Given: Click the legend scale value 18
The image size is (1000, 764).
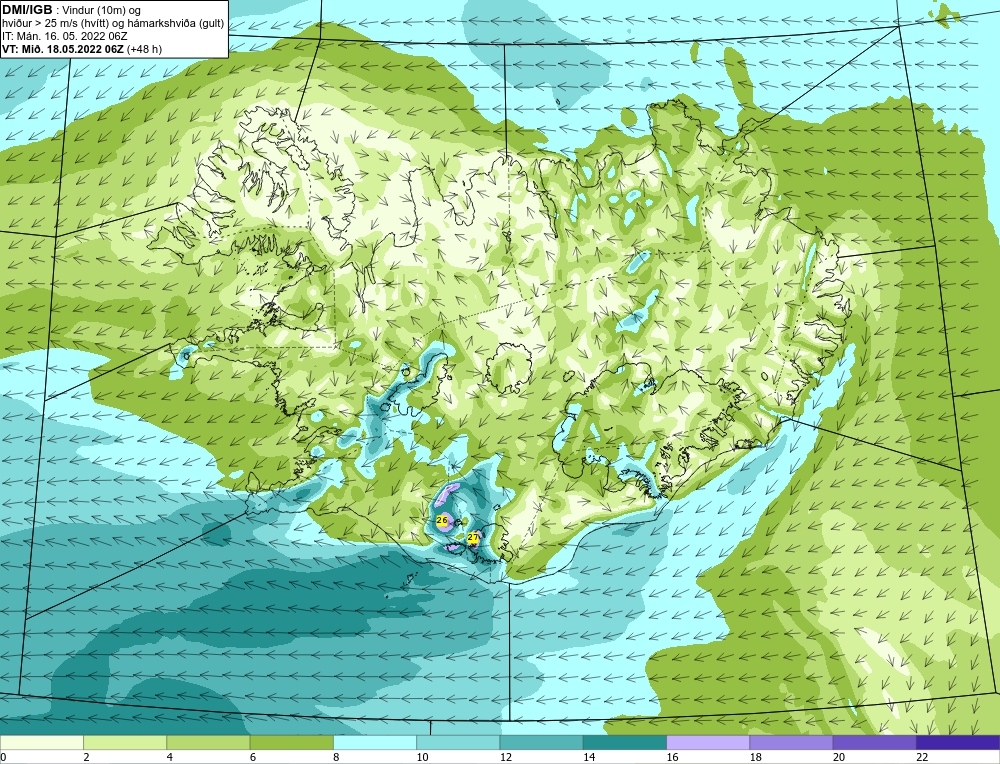Looking at the screenshot, I should pyautogui.click(x=756, y=757).
